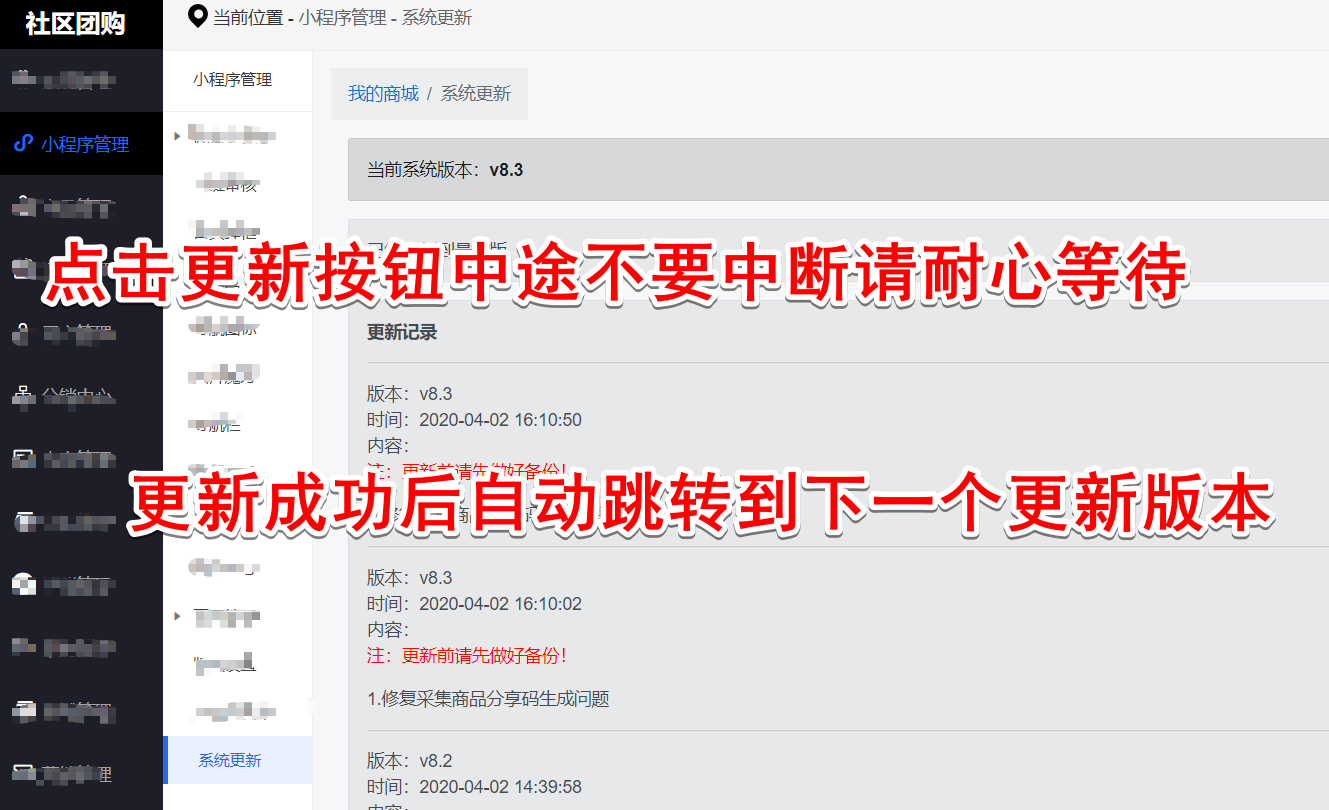Expand the collapsed group above 系统更新
1329x810 pixels.
coord(178,616)
